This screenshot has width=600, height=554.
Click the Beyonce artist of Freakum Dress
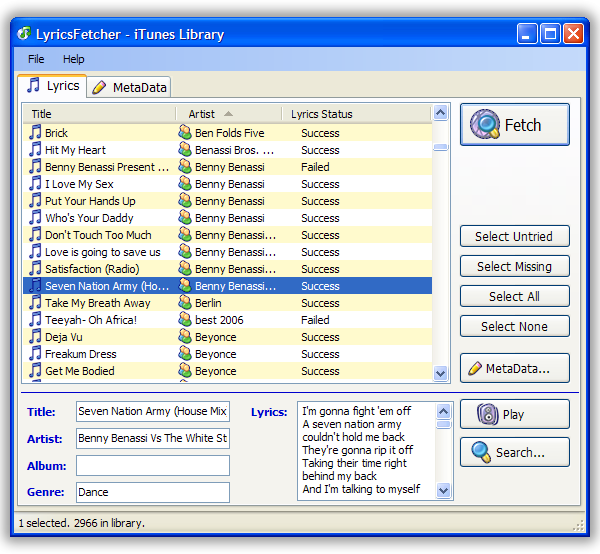tap(215, 354)
